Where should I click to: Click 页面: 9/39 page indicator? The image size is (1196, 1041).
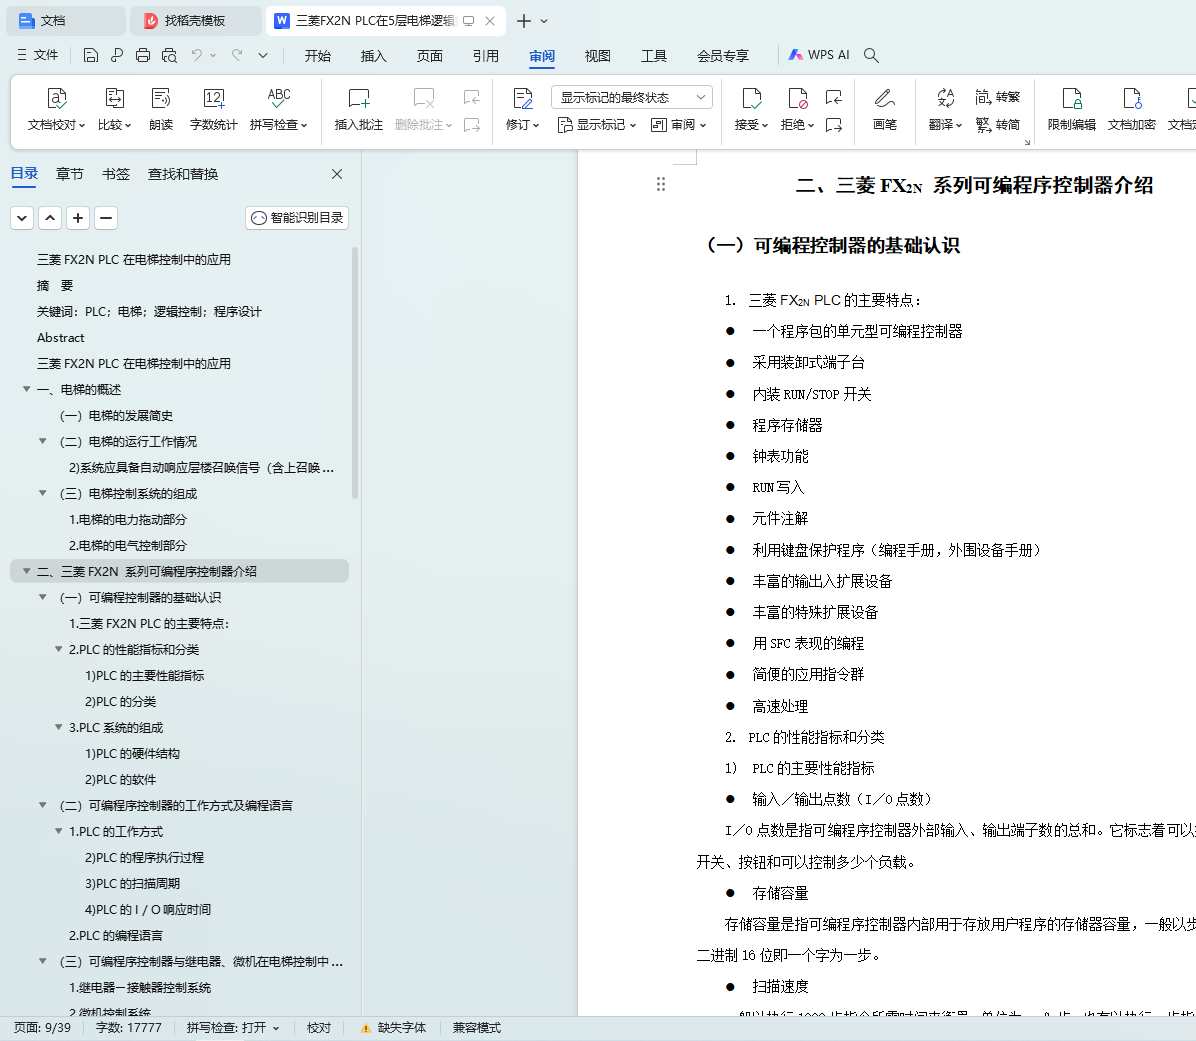[43, 1027]
